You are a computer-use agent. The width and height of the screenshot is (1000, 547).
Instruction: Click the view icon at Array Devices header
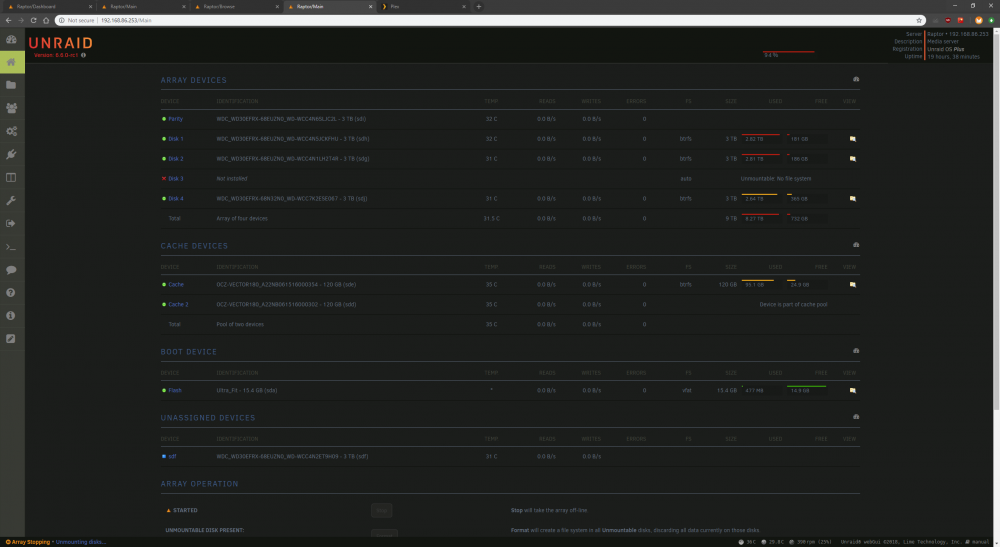point(856,79)
